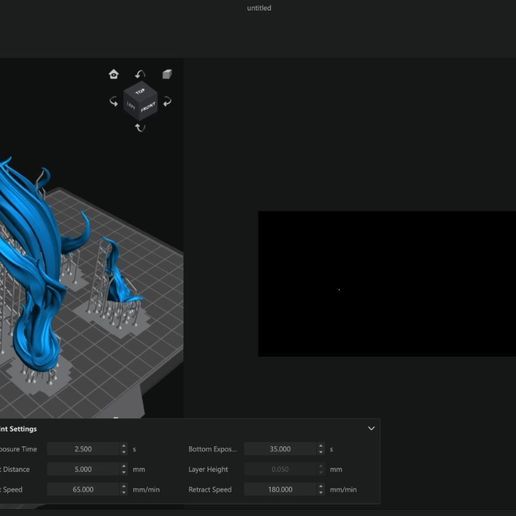Increase the Exposure Time stepper value
The height and width of the screenshot is (516, 516).
pyautogui.click(x=124, y=446)
